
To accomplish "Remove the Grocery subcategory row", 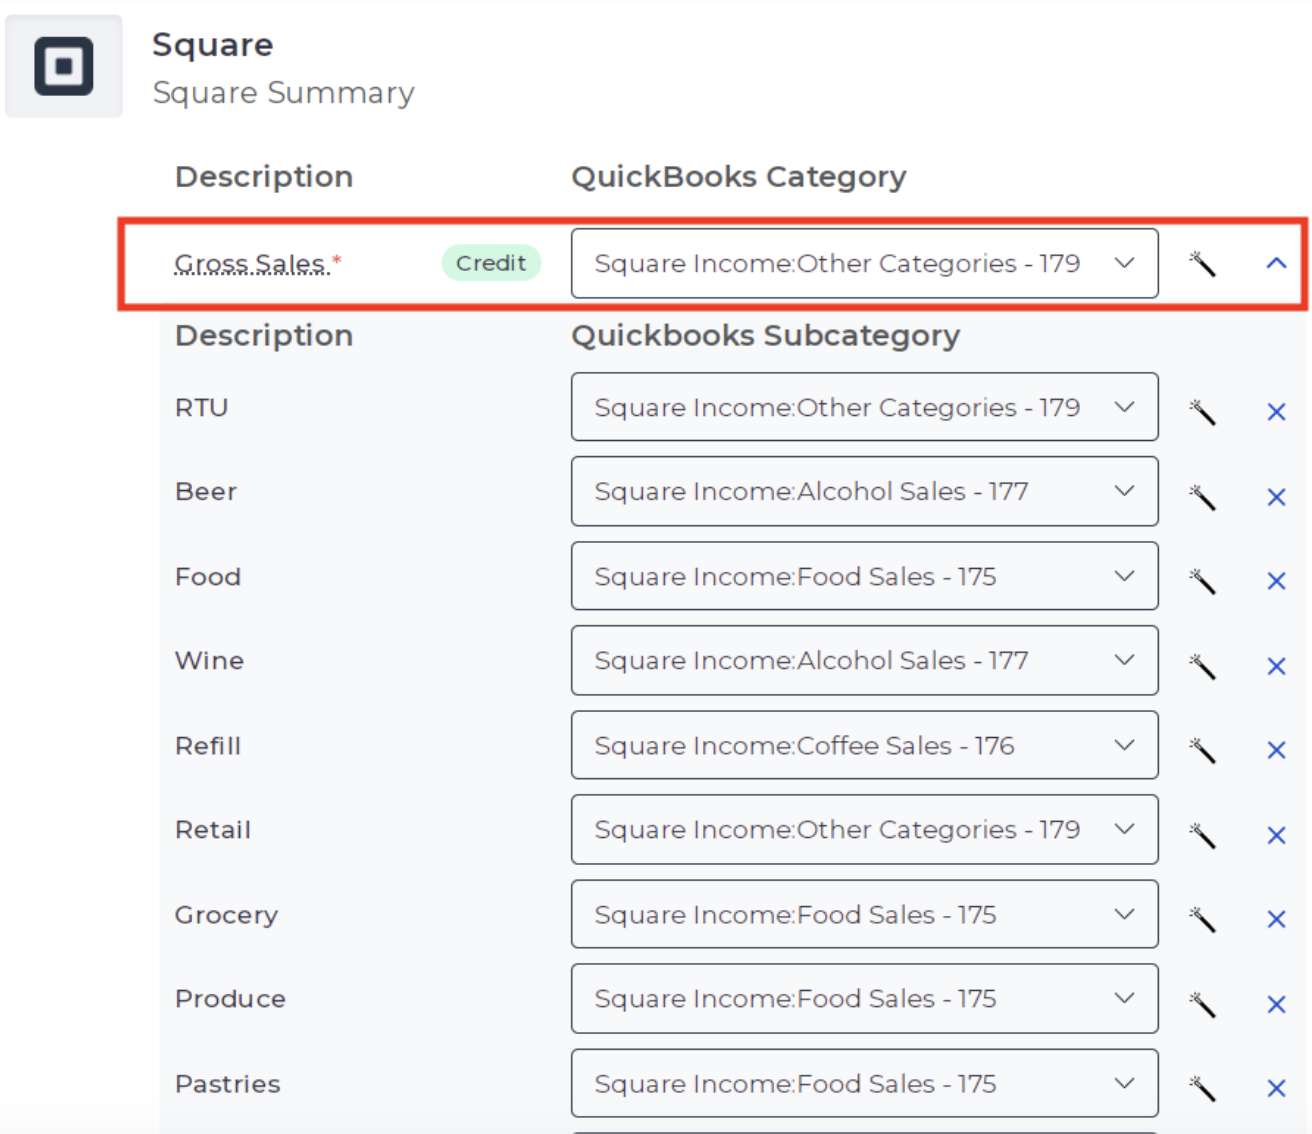I will pos(1276,919).
